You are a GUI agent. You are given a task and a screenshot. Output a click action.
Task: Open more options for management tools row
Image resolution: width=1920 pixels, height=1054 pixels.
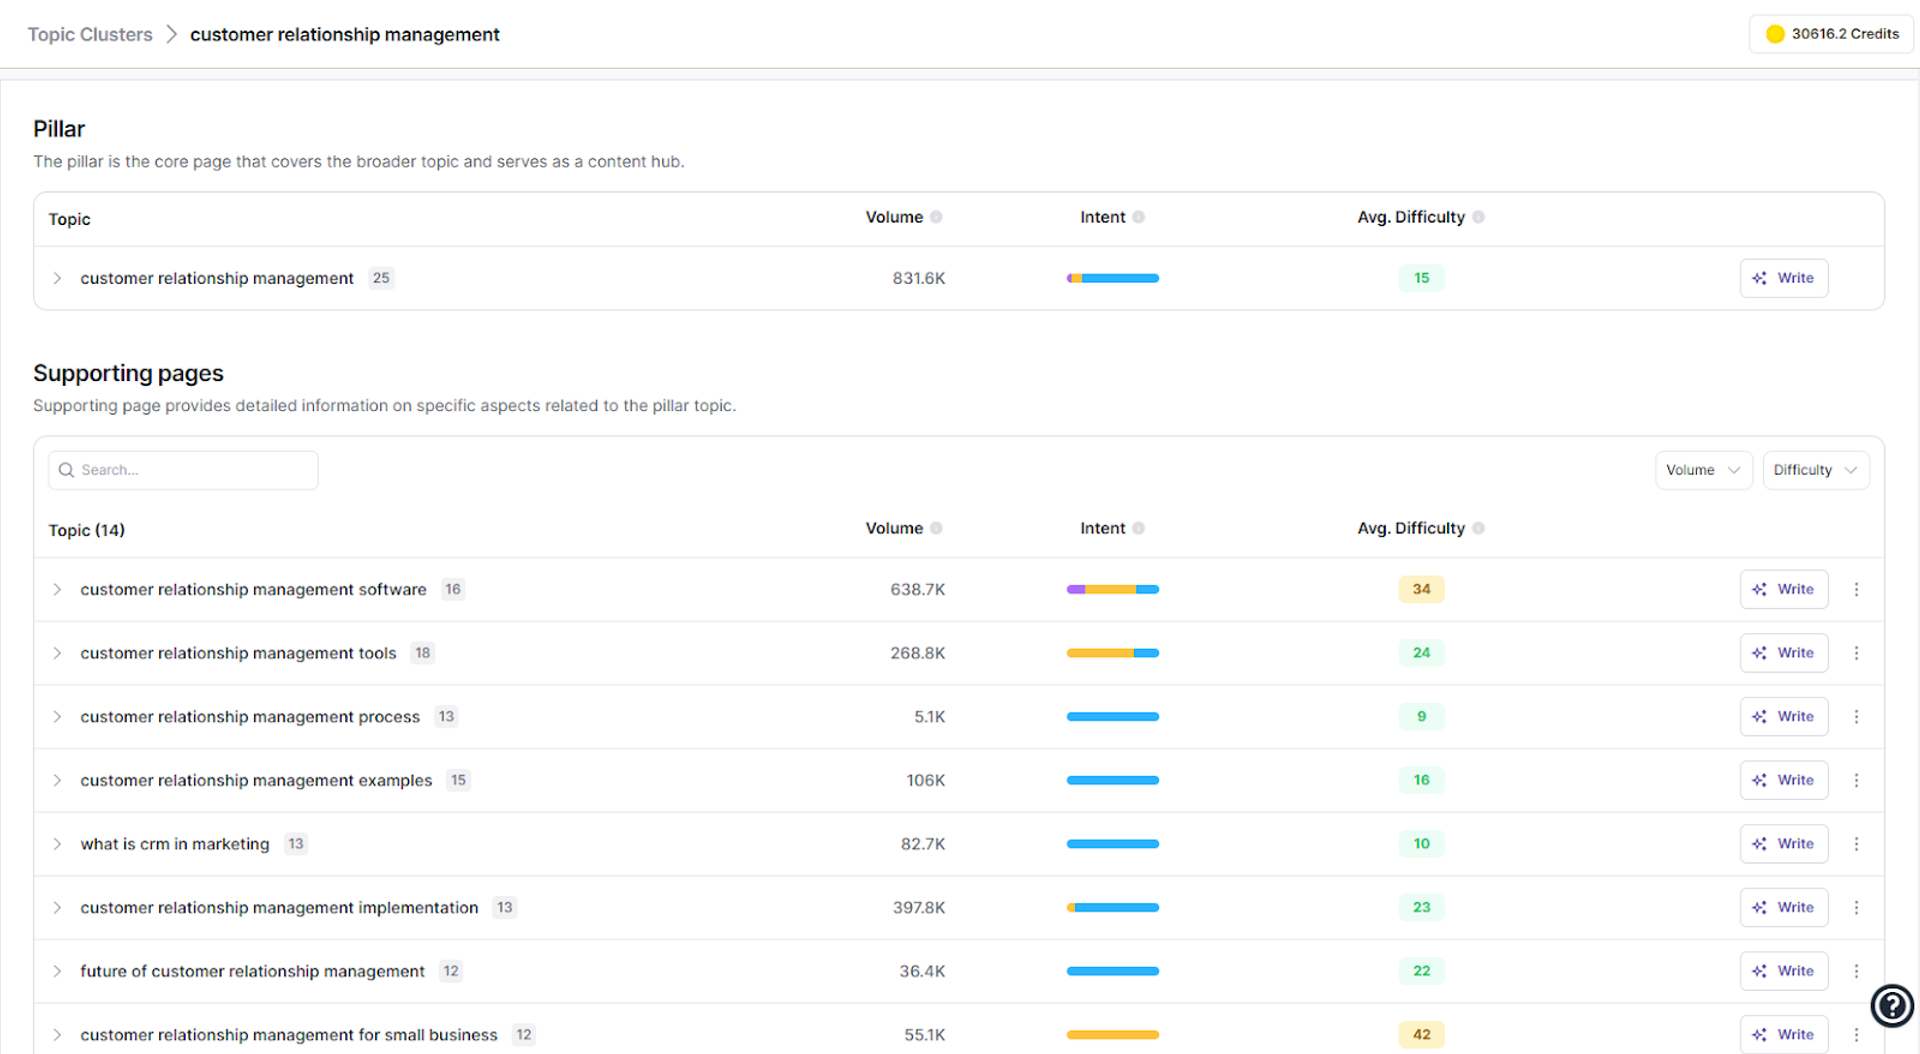1856,653
